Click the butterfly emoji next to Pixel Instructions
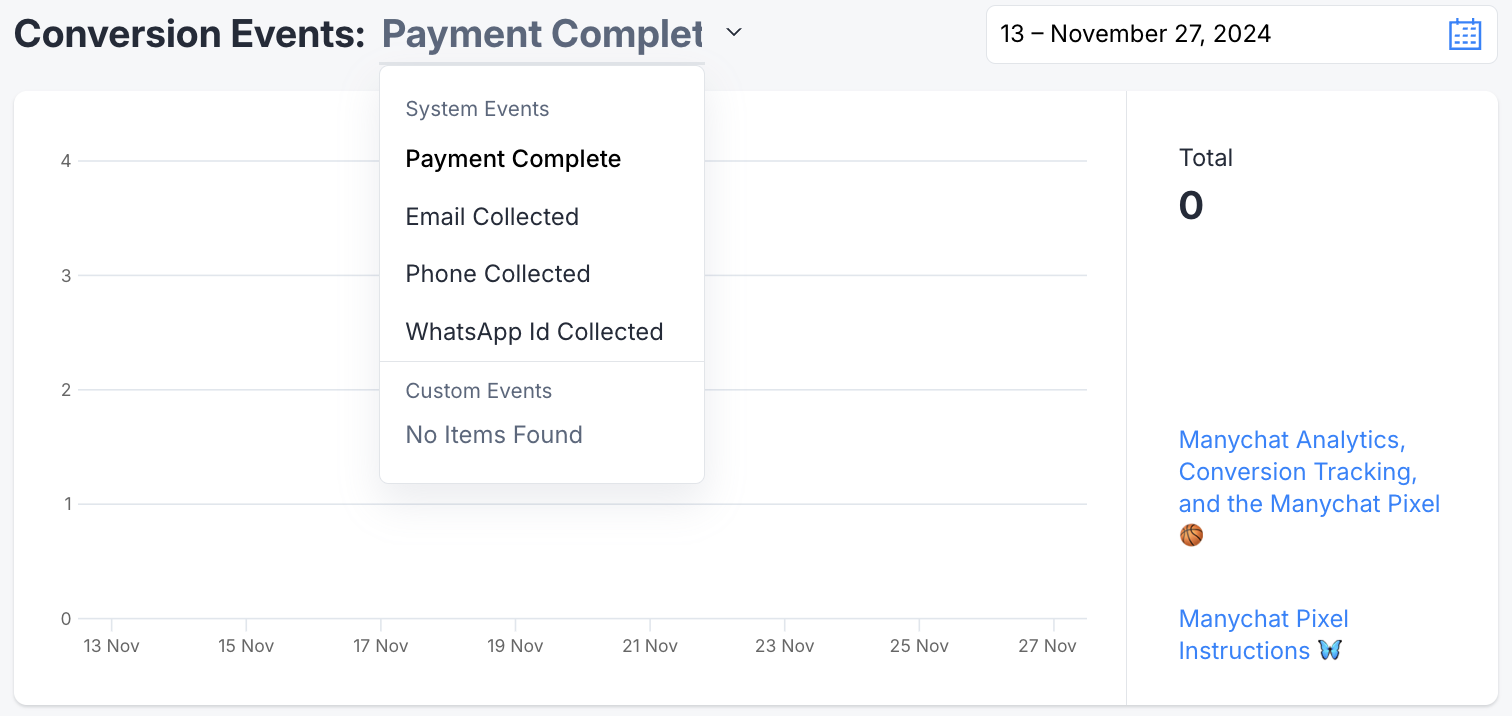This screenshot has height=716, width=1512. point(1330,650)
